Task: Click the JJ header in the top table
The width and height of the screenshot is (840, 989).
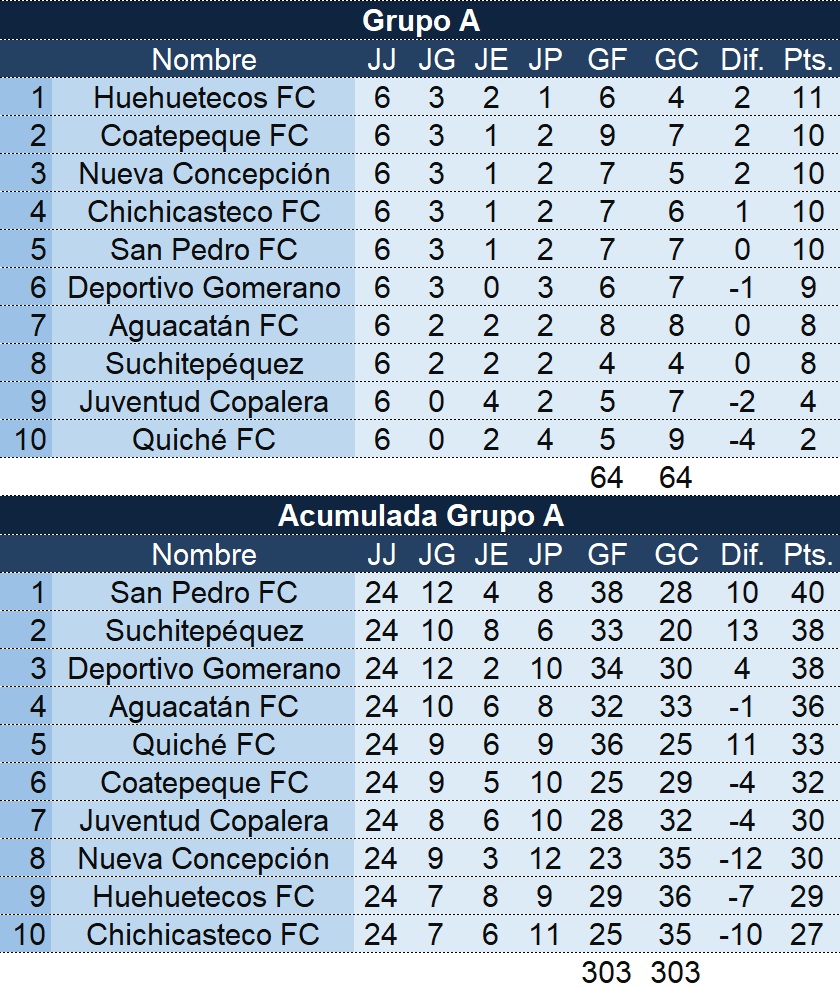Action: point(381,60)
